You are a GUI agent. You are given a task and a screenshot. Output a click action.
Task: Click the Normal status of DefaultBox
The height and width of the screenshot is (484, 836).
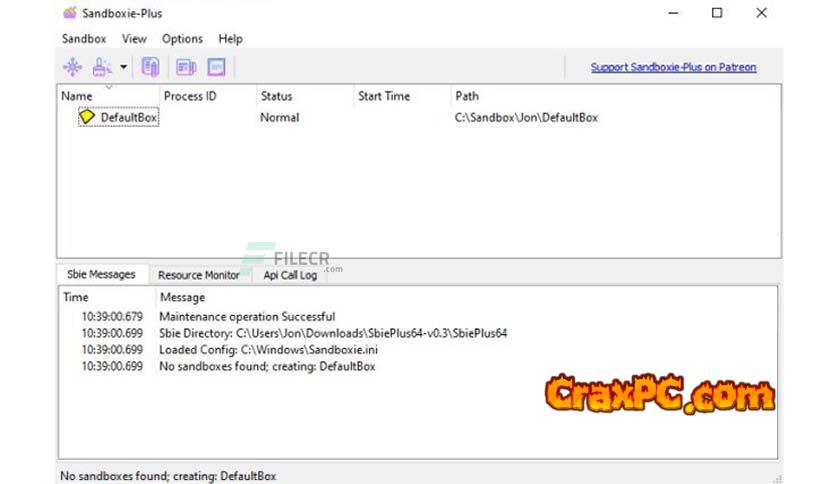pos(279,117)
